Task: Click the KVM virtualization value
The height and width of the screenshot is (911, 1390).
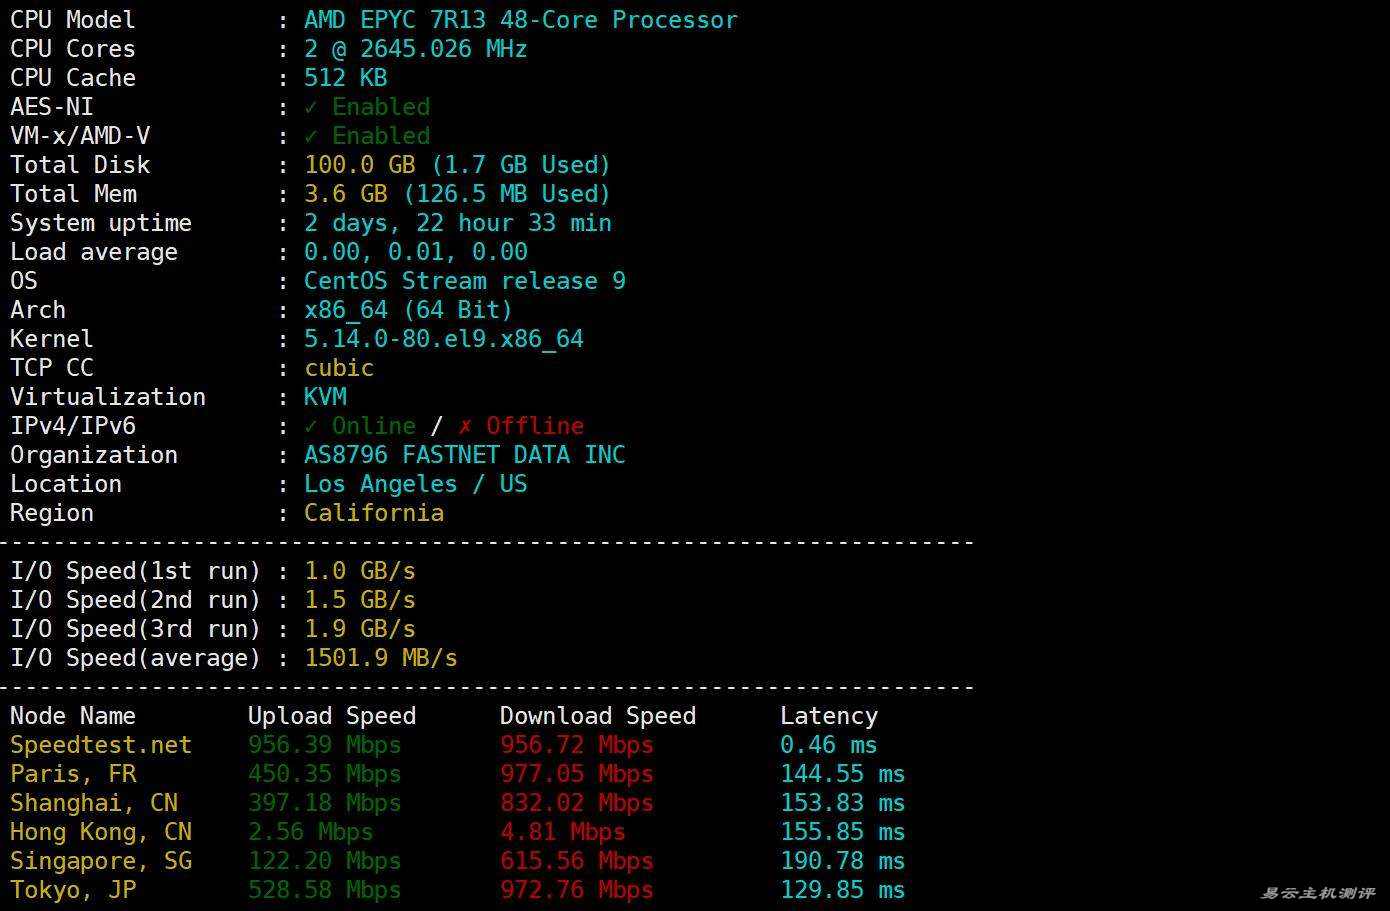Action: 325,397
